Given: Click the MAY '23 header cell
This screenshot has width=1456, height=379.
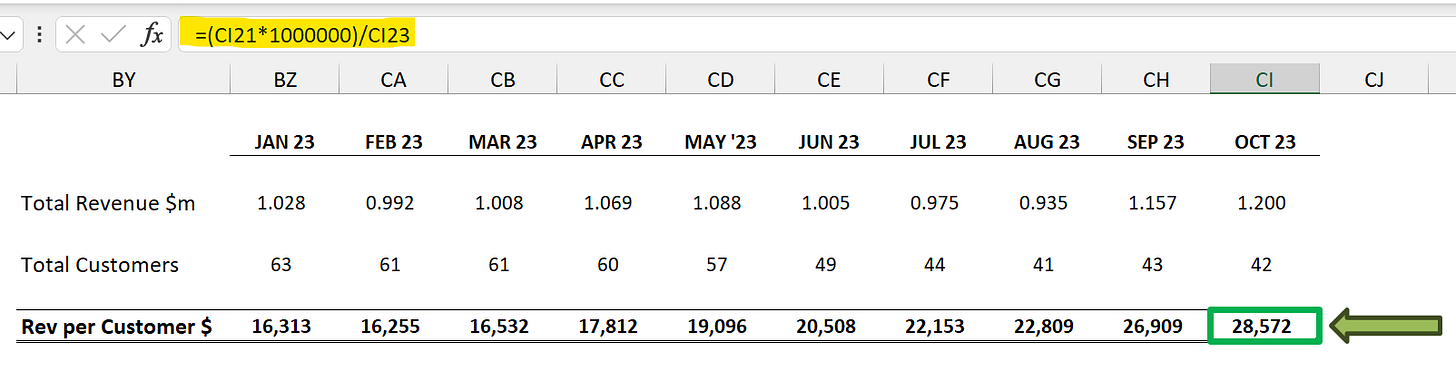Looking at the screenshot, I should point(720,142).
